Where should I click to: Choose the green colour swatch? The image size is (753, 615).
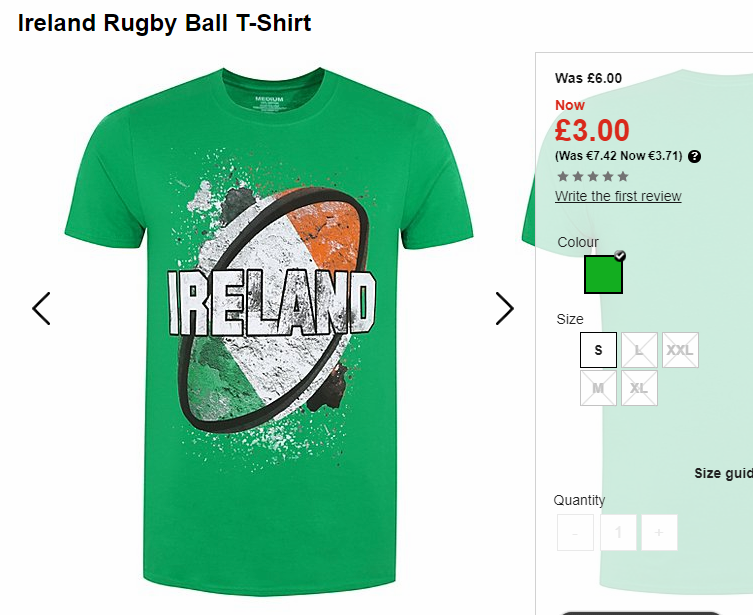click(x=603, y=274)
